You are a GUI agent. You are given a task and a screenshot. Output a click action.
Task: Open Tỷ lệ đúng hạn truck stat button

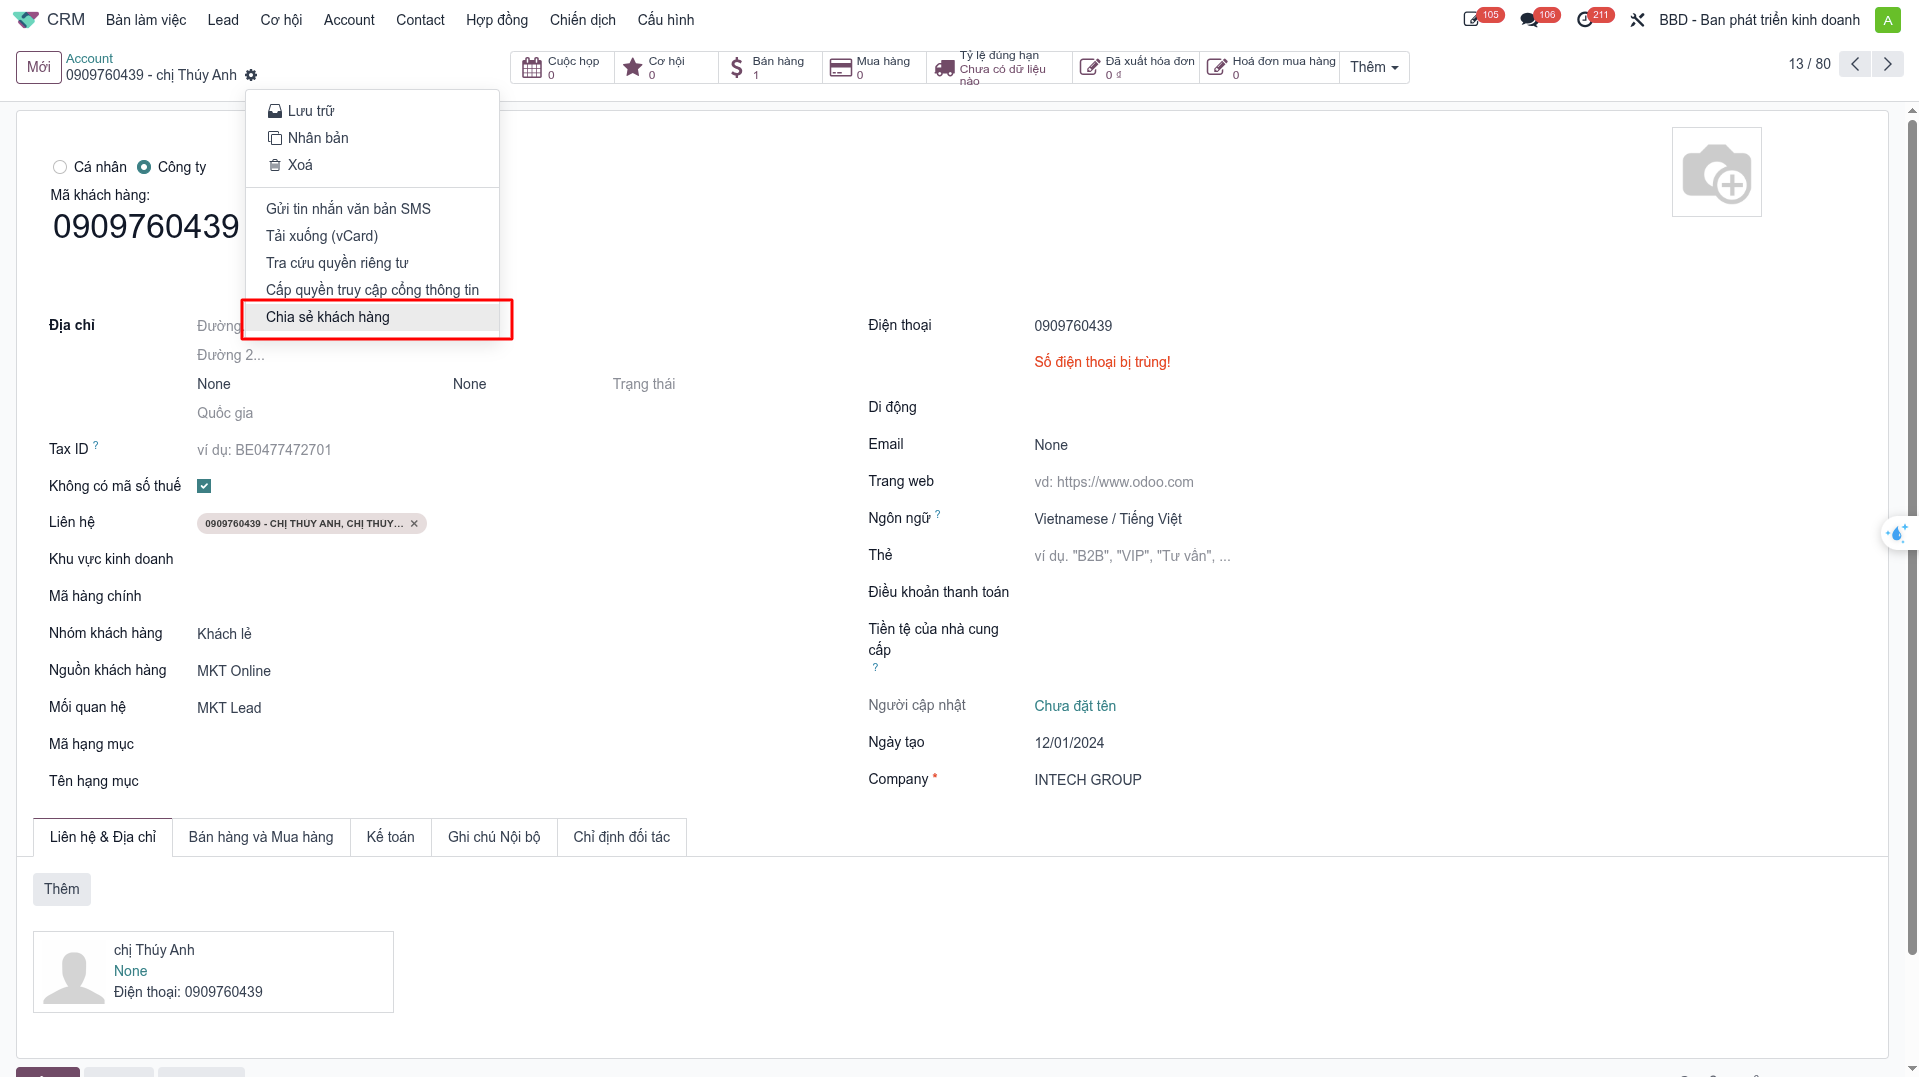pyautogui.click(x=999, y=67)
